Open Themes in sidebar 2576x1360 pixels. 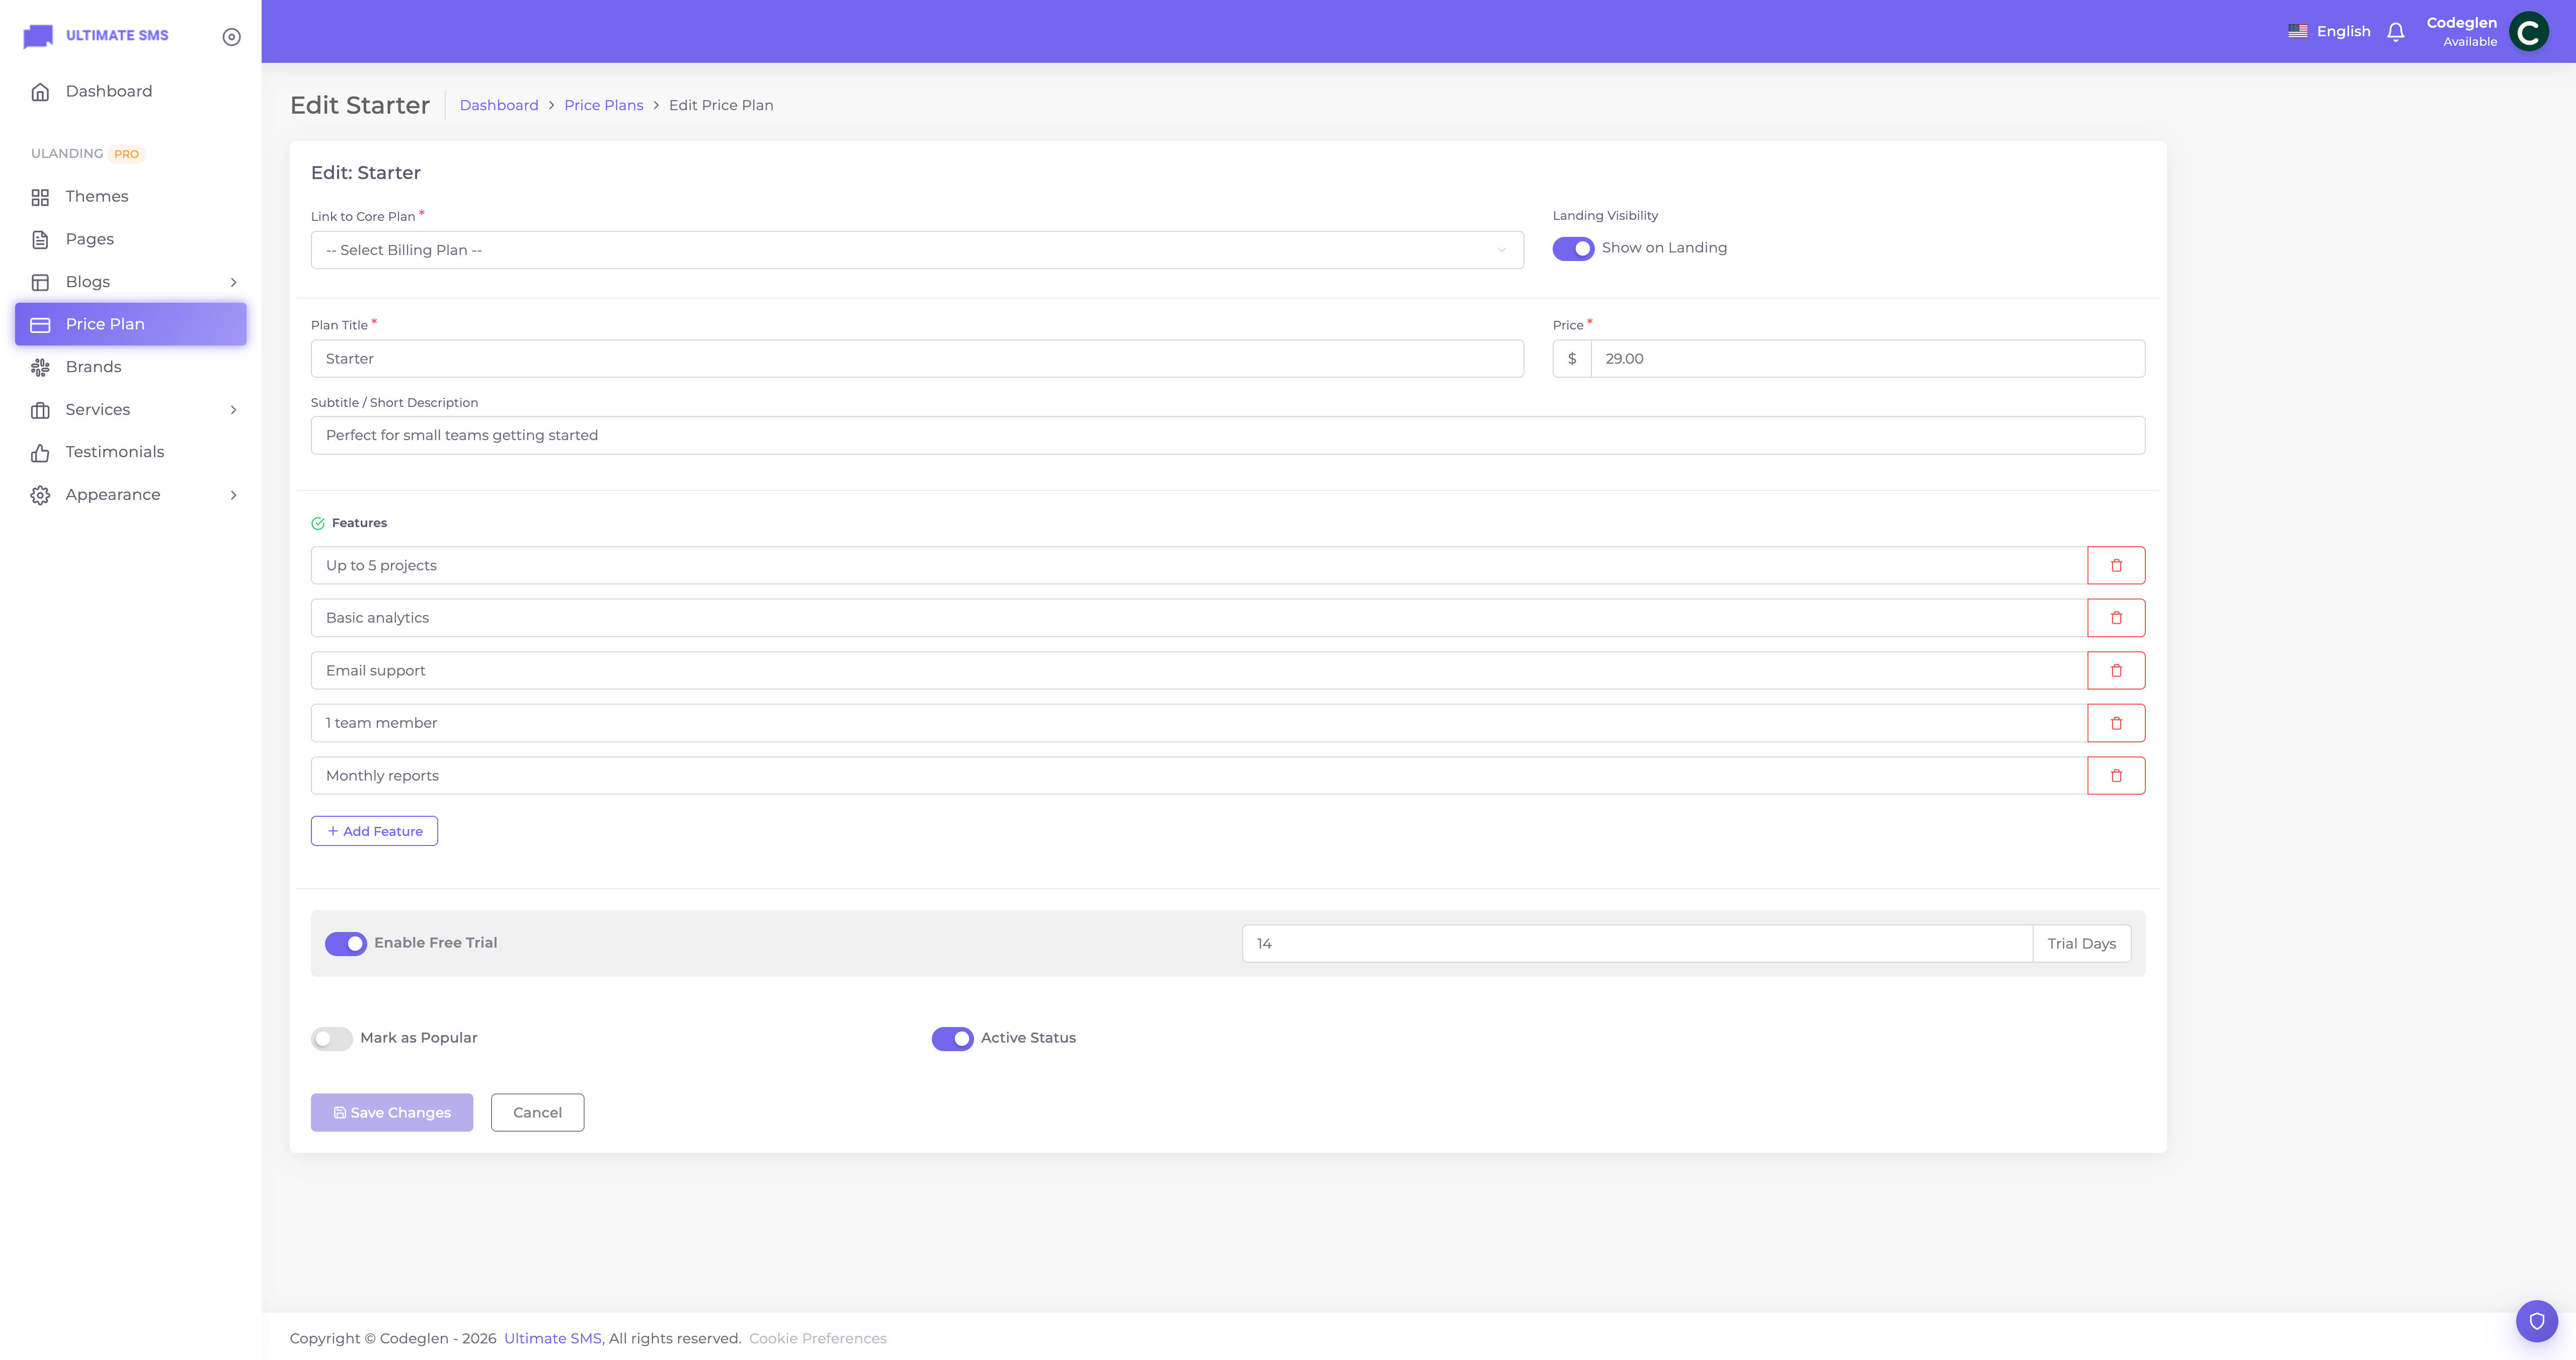(x=131, y=196)
